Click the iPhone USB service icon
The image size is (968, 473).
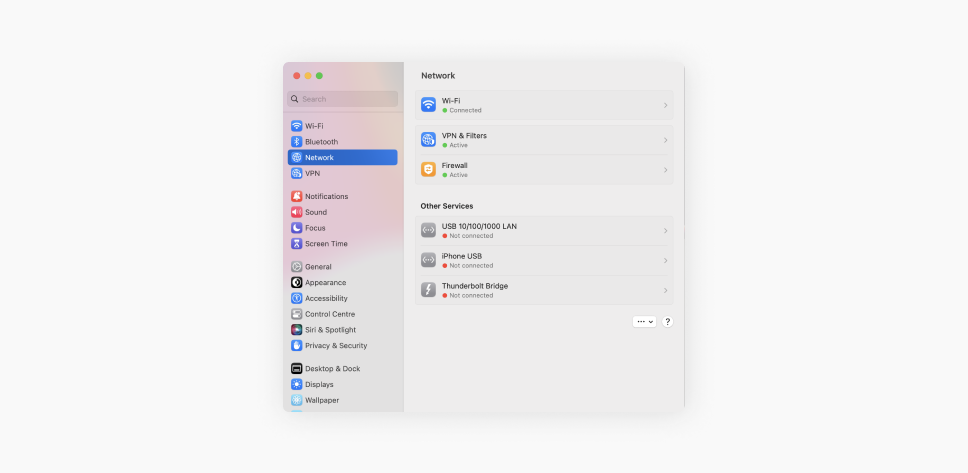point(428,260)
